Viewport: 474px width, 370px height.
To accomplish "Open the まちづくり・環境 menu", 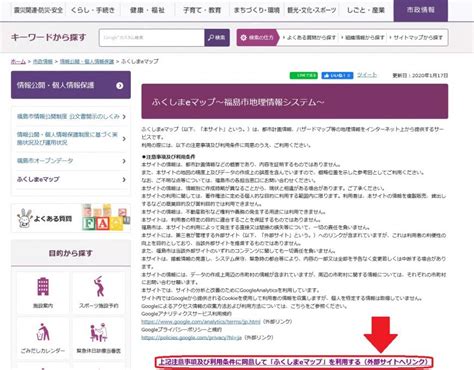I will tap(256, 10).
